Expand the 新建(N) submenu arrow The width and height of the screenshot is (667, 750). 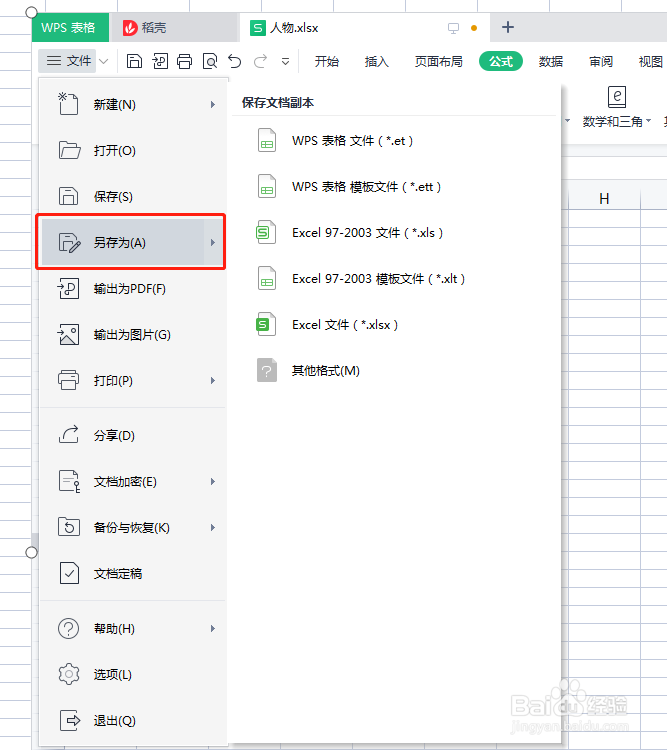click(213, 104)
